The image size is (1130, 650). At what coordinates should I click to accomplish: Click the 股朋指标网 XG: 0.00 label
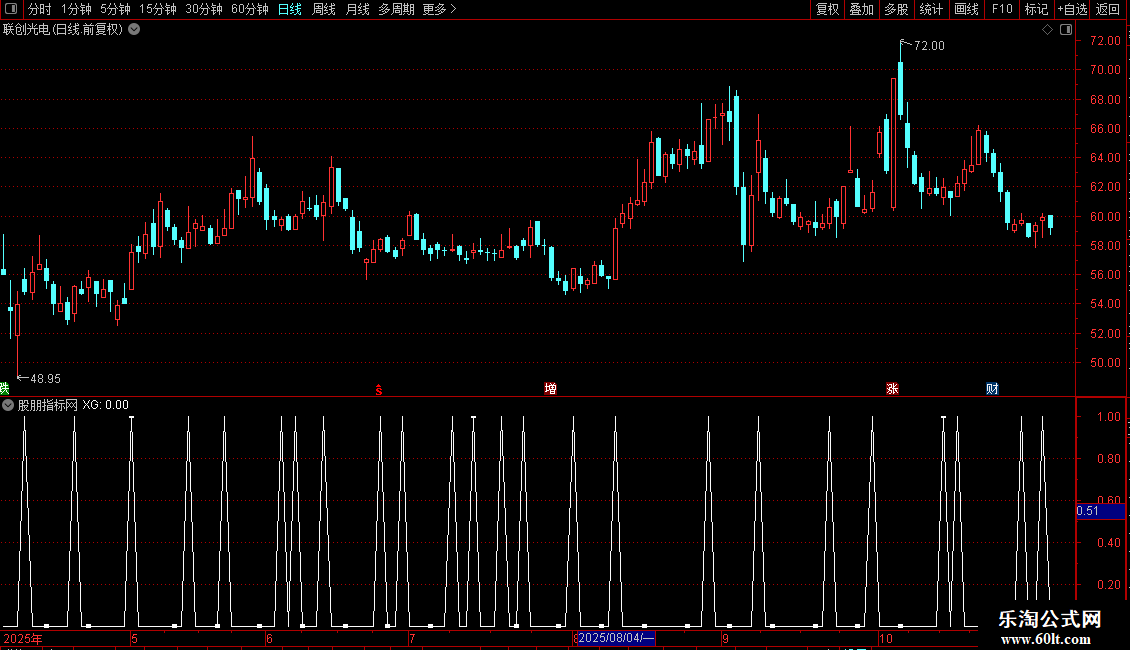click(73, 405)
